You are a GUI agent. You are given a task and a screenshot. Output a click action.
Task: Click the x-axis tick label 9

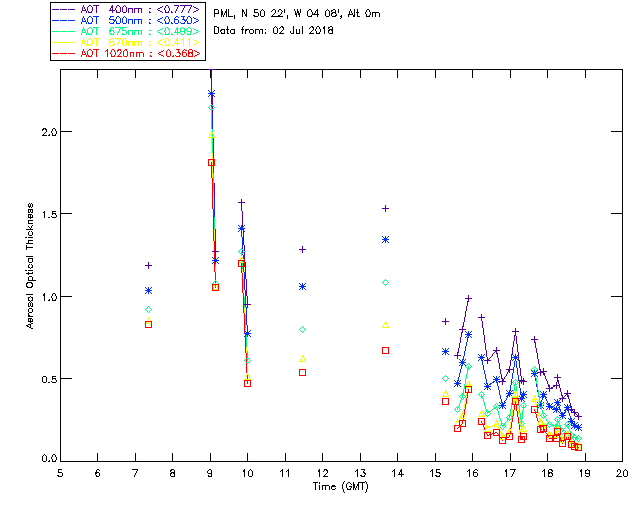pyautogui.click(x=210, y=473)
